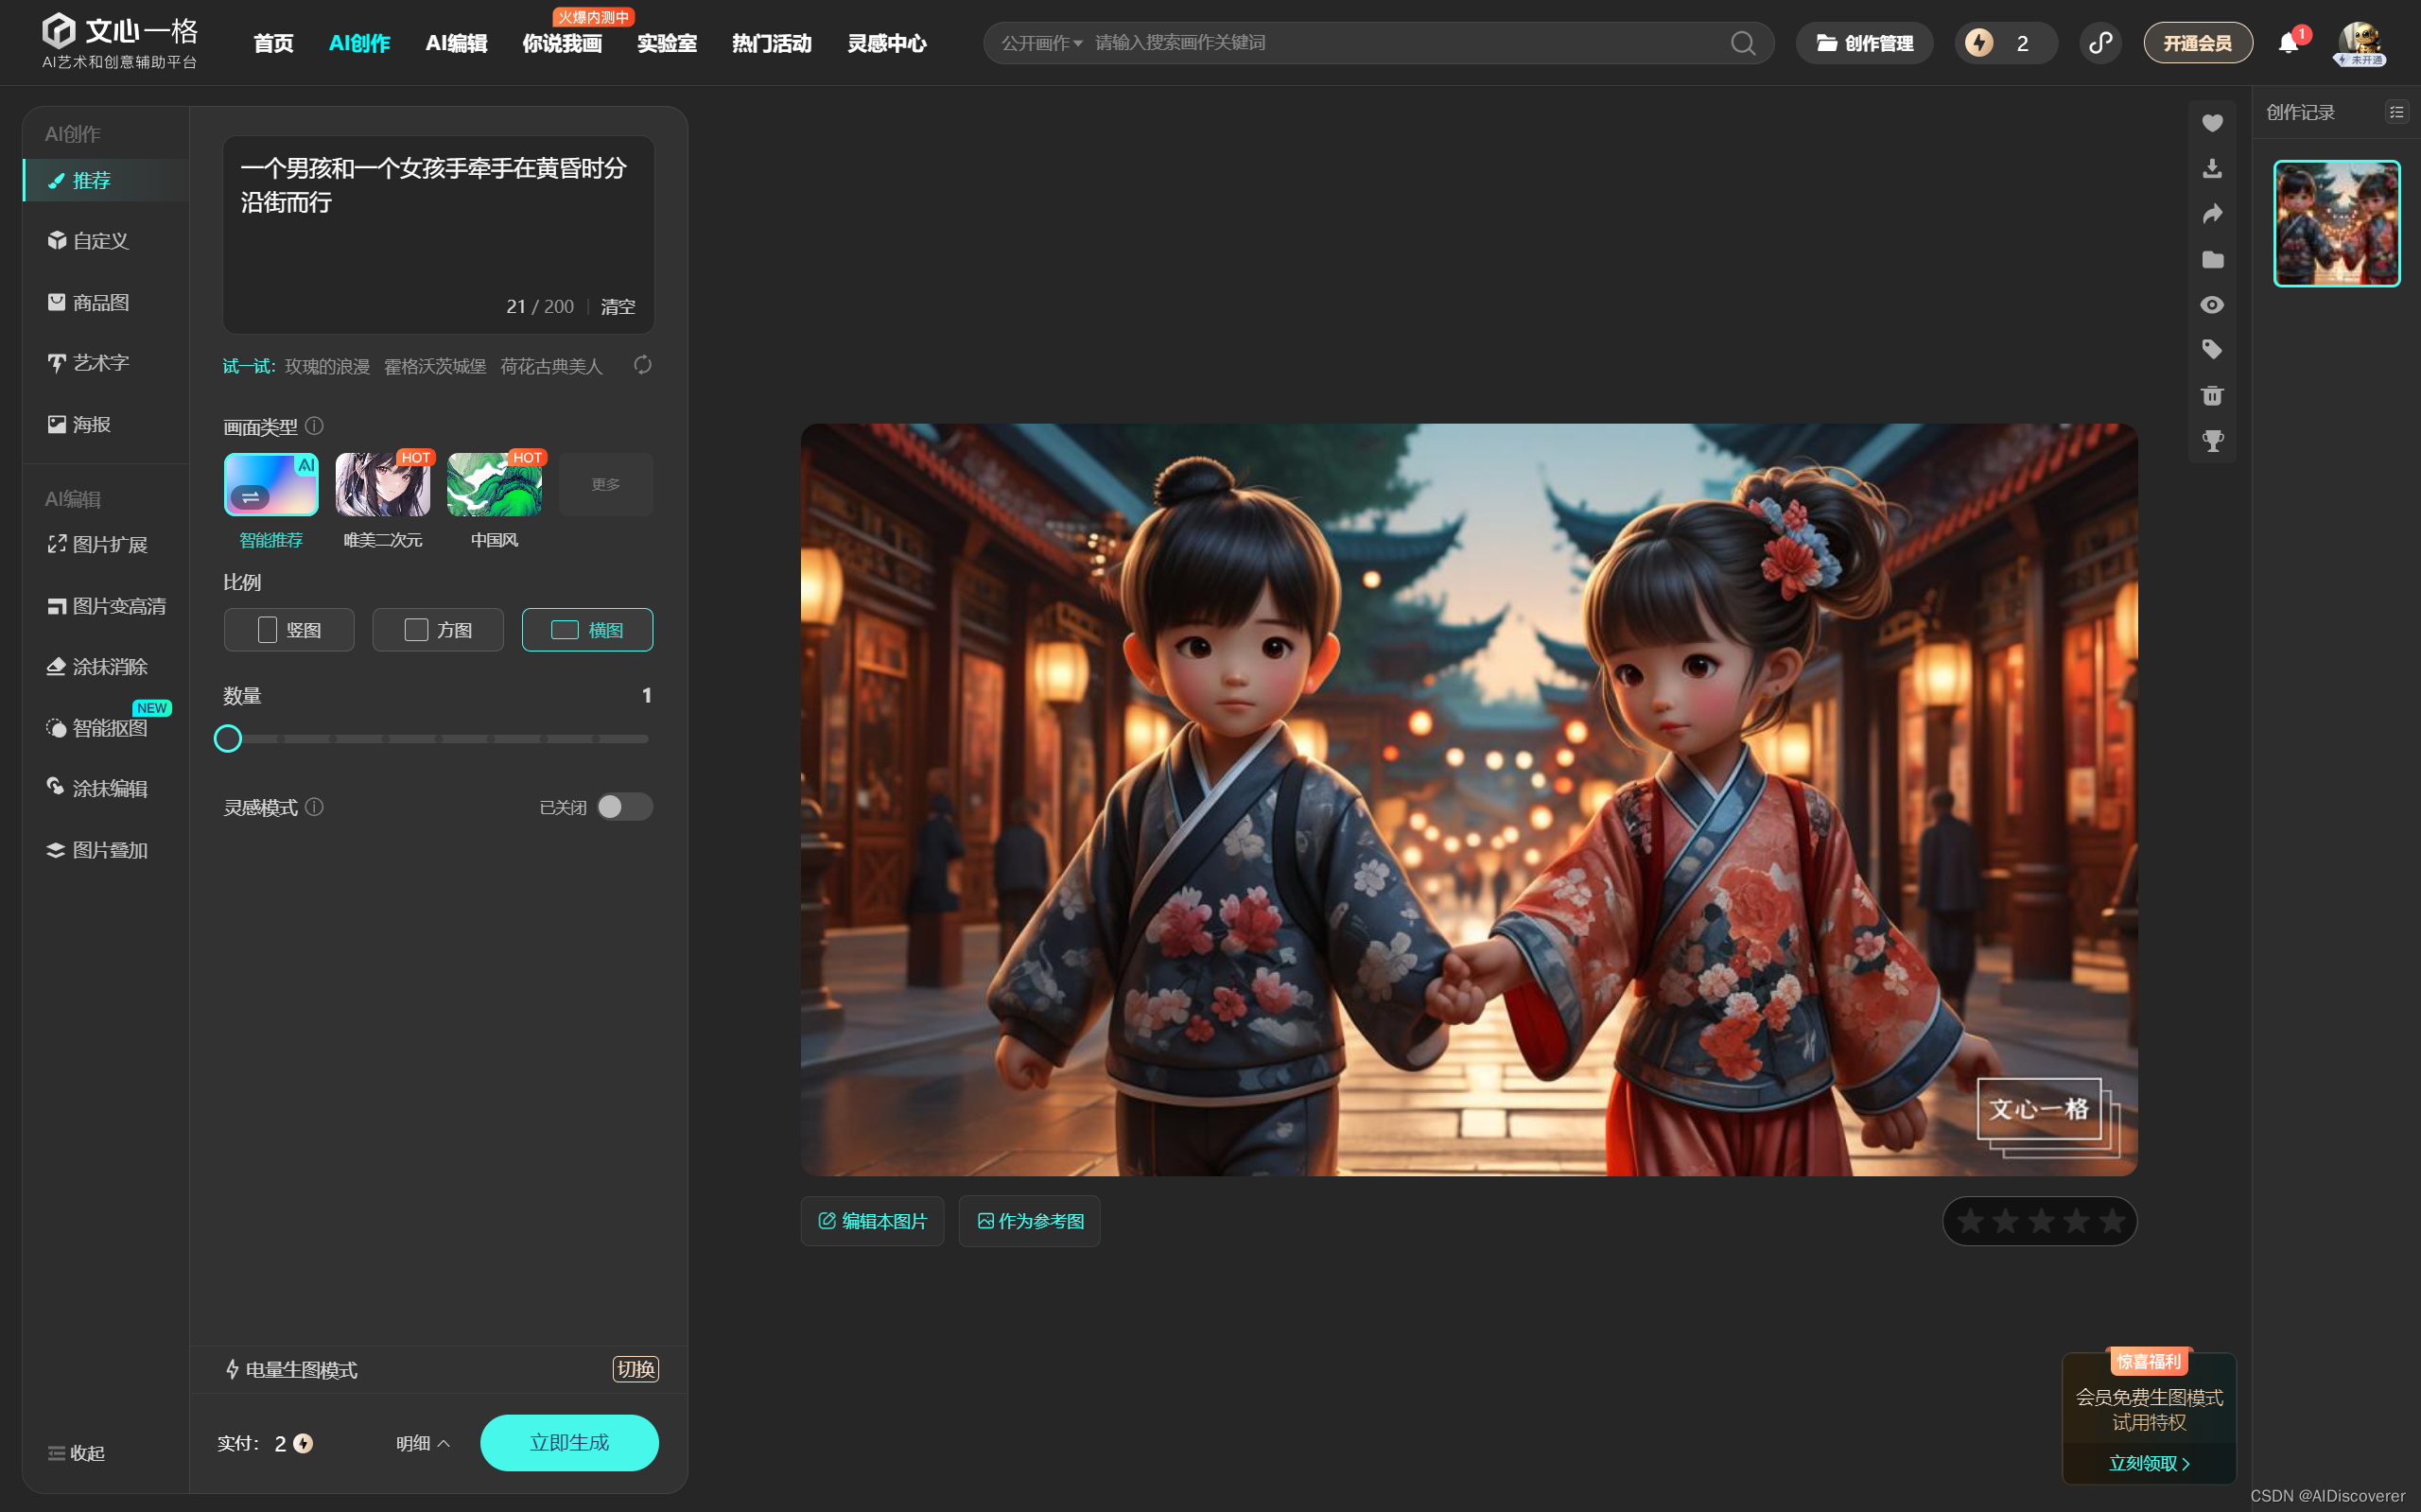Toggle image visibility with eye icon
Viewport: 2421px width, 1512px height.
point(2211,305)
